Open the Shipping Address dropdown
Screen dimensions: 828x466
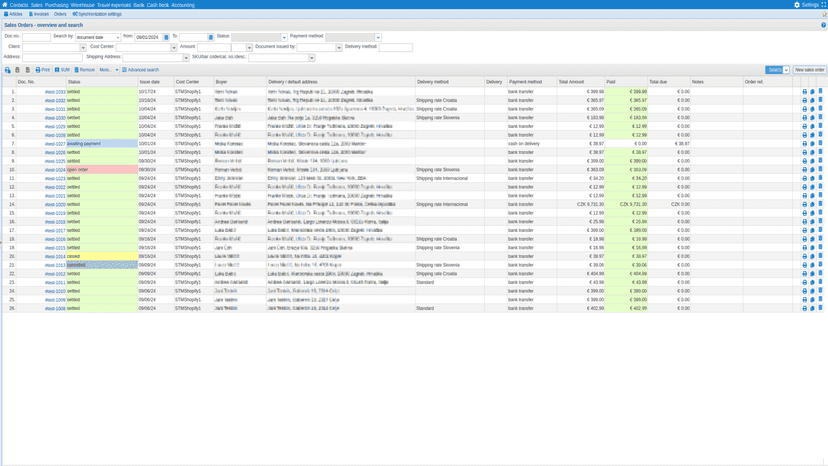186,58
